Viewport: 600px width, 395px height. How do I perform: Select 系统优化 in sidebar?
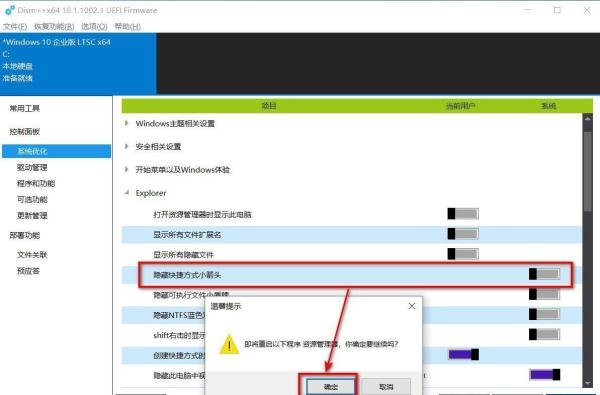57,151
